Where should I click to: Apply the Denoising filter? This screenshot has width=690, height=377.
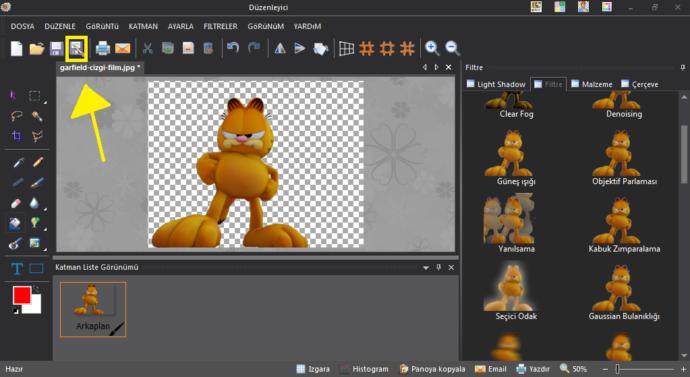click(x=616, y=105)
